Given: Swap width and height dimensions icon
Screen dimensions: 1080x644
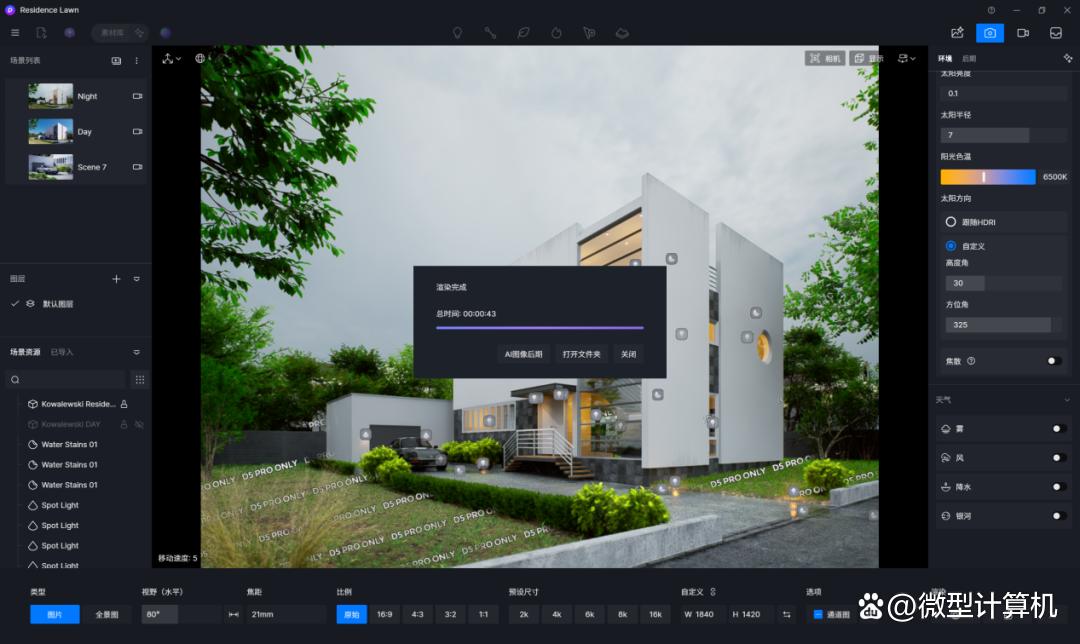Looking at the screenshot, I should click(786, 614).
